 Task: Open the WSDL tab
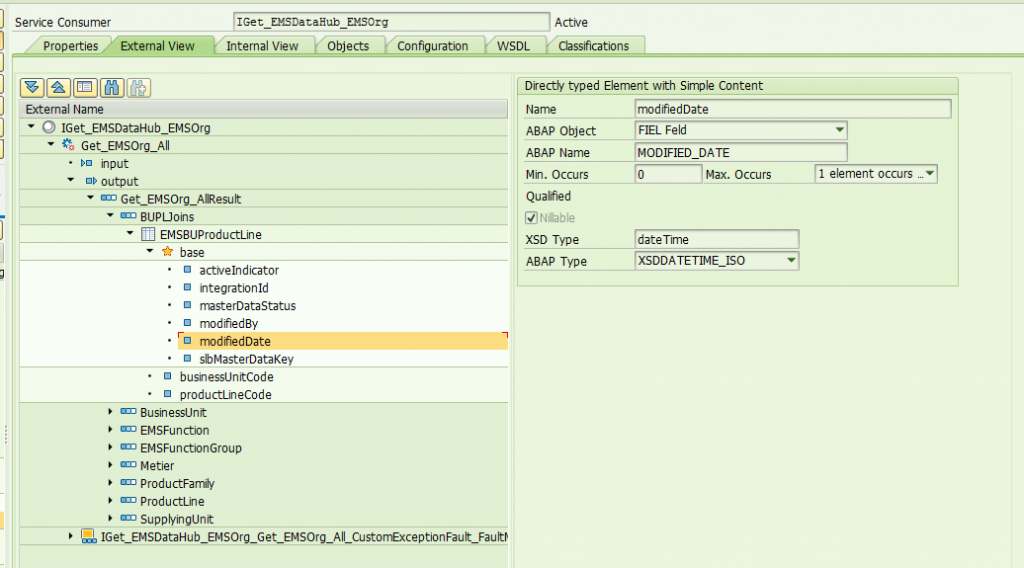click(x=513, y=46)
